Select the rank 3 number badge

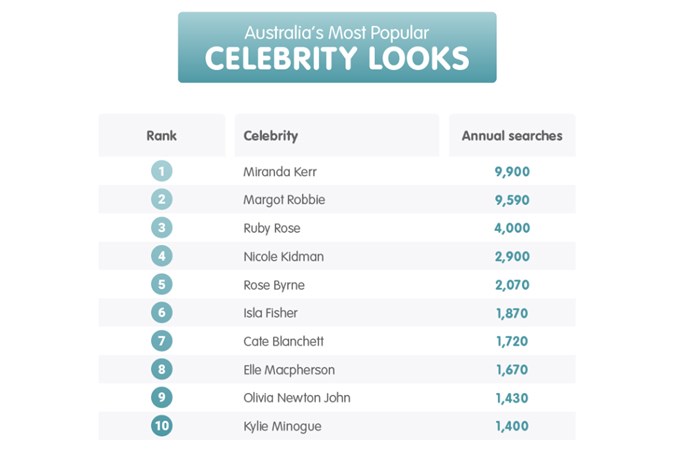point(161,228)
